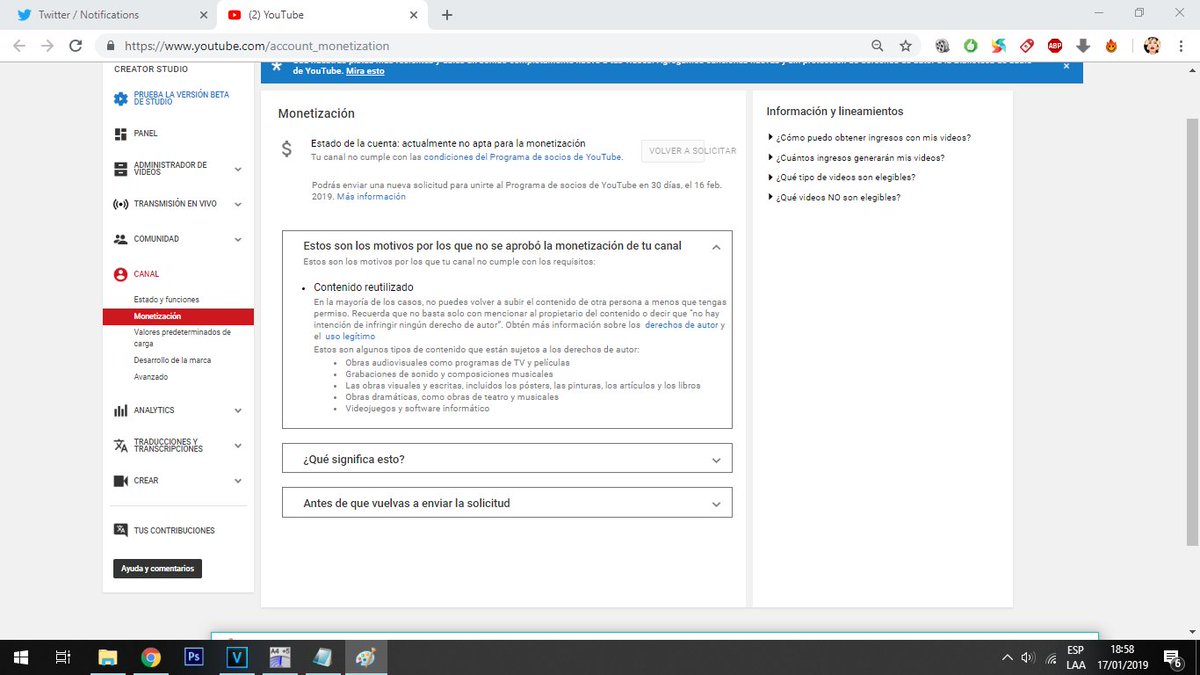
Task: Open Photoshop from the taskbar
Action: 194,657
